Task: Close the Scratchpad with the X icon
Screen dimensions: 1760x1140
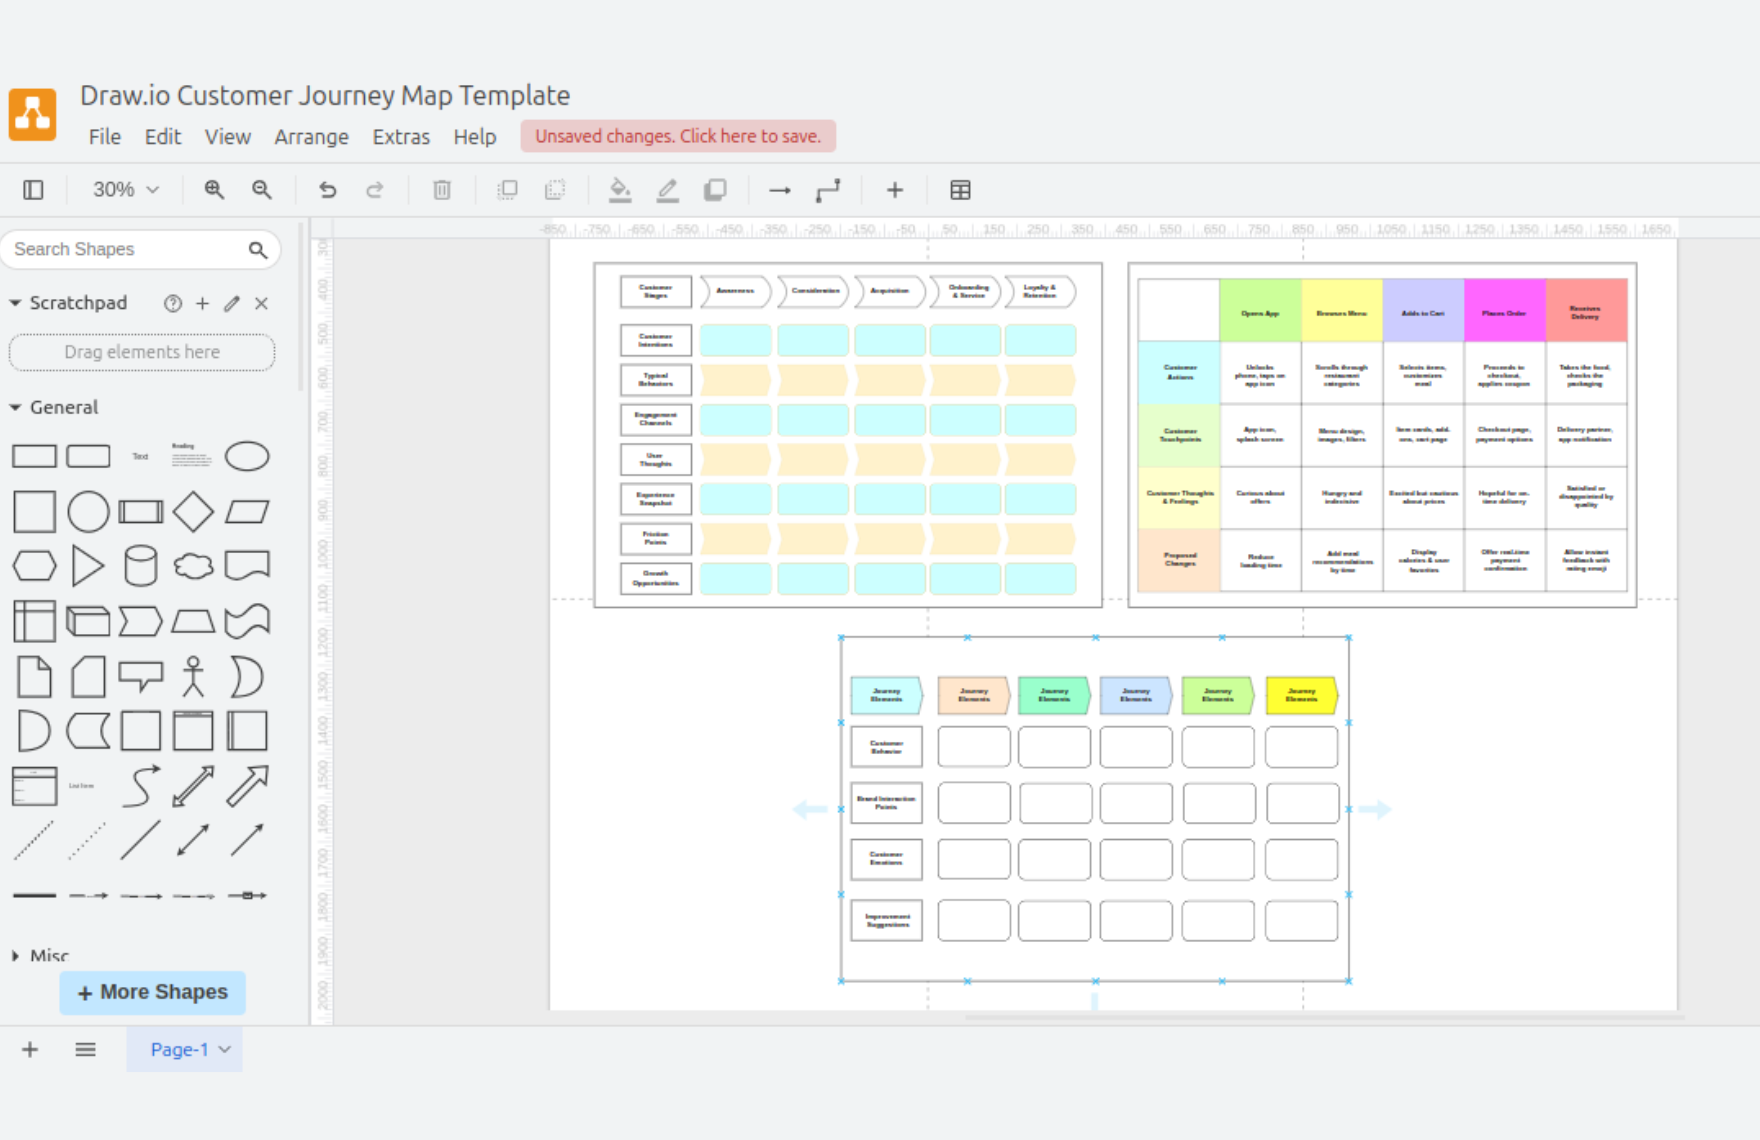Action: pyautogui.click(x=261, y=303)
